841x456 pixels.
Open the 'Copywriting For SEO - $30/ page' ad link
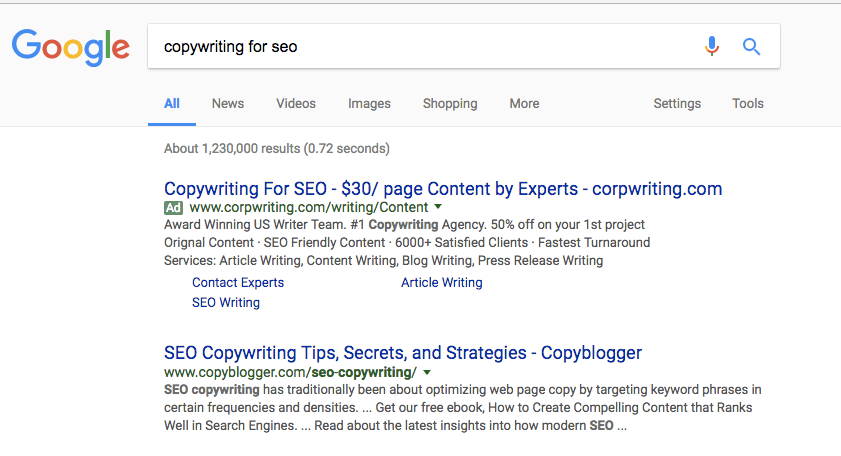click(x=443, y=189)
